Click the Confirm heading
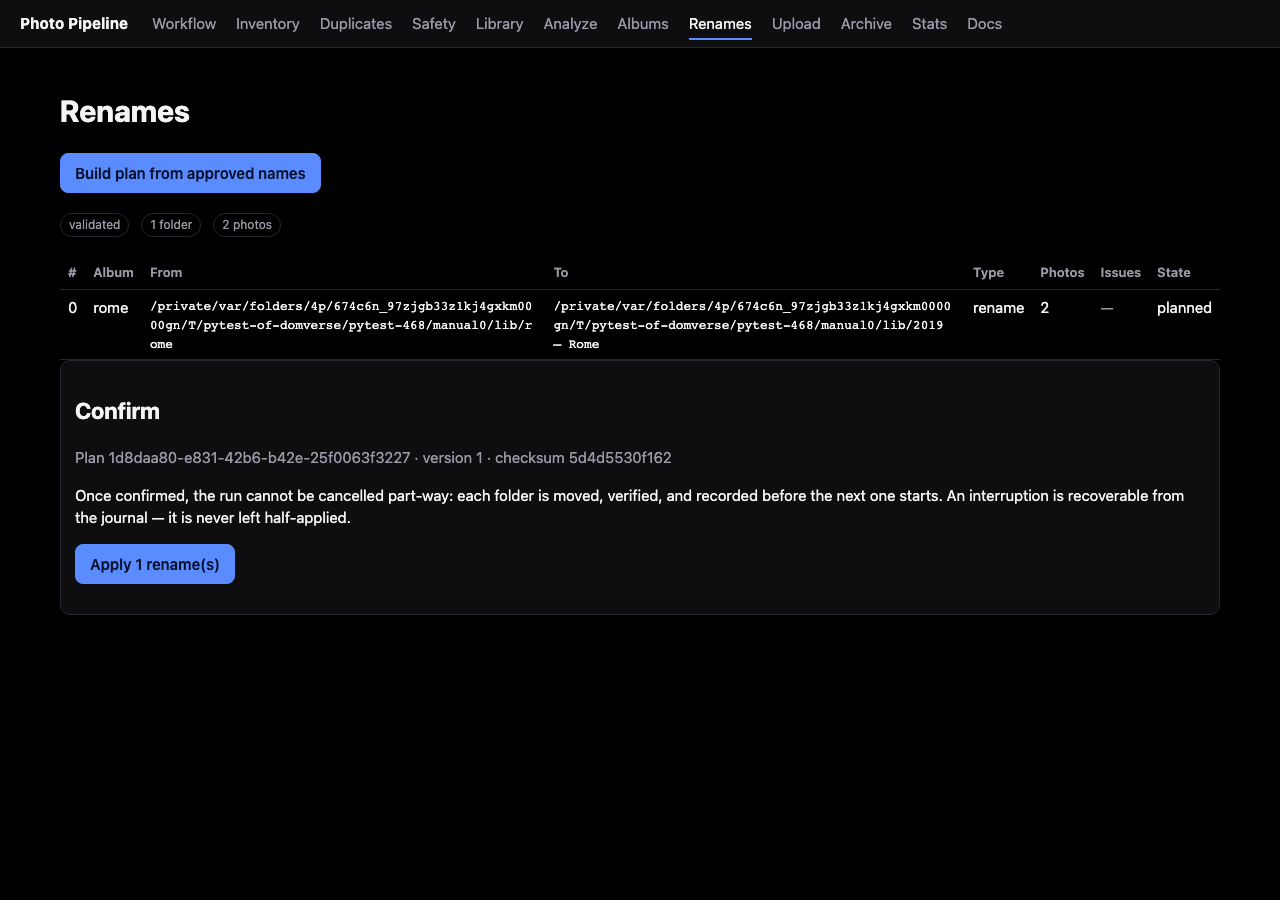 [117, 411]
